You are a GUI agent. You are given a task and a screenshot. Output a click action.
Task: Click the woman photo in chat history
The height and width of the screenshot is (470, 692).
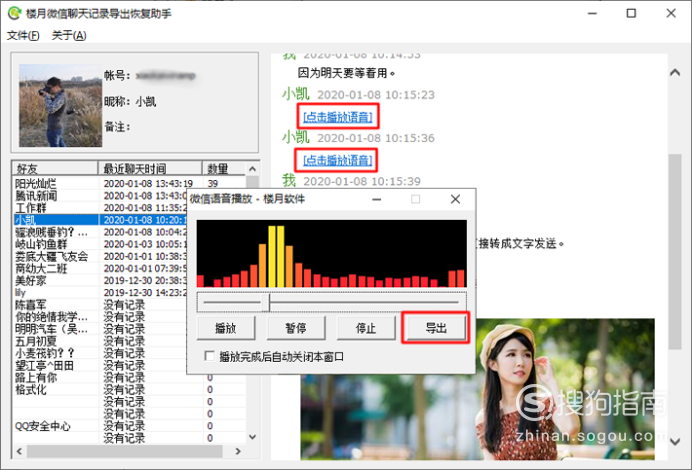pos(478,389)
